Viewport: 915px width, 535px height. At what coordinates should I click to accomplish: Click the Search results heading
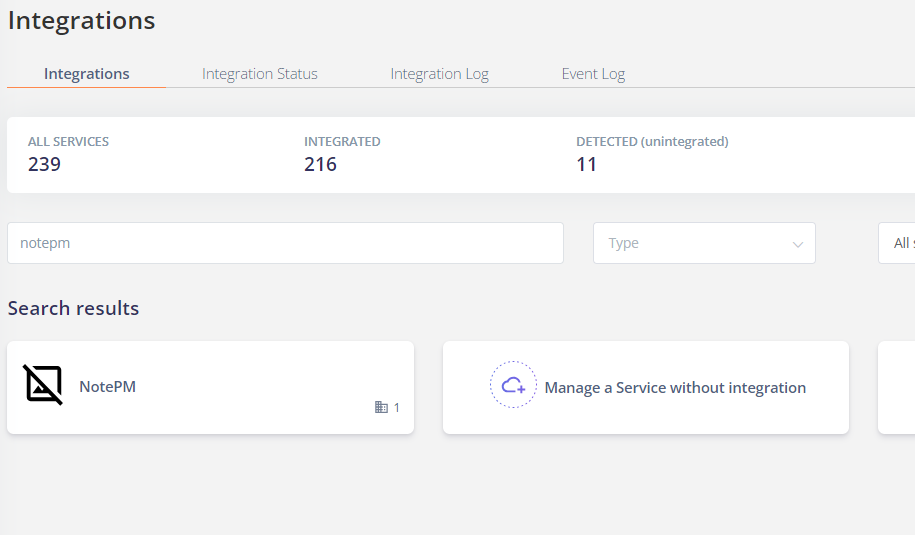tap(74, 308)
